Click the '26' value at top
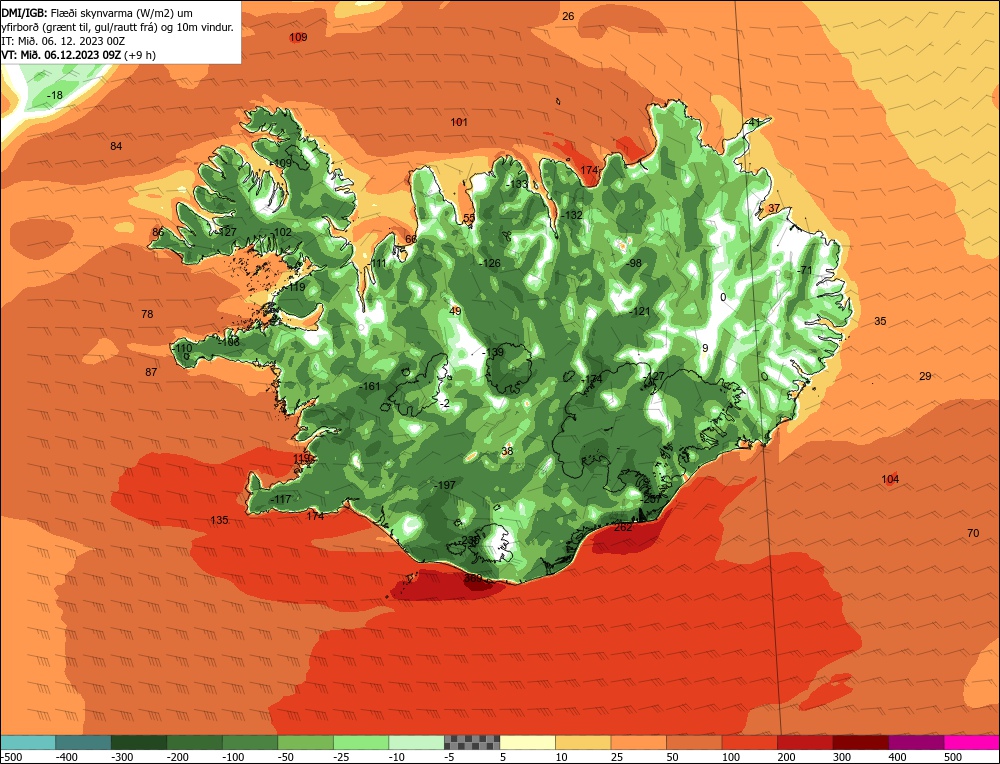 coord(568,17)
